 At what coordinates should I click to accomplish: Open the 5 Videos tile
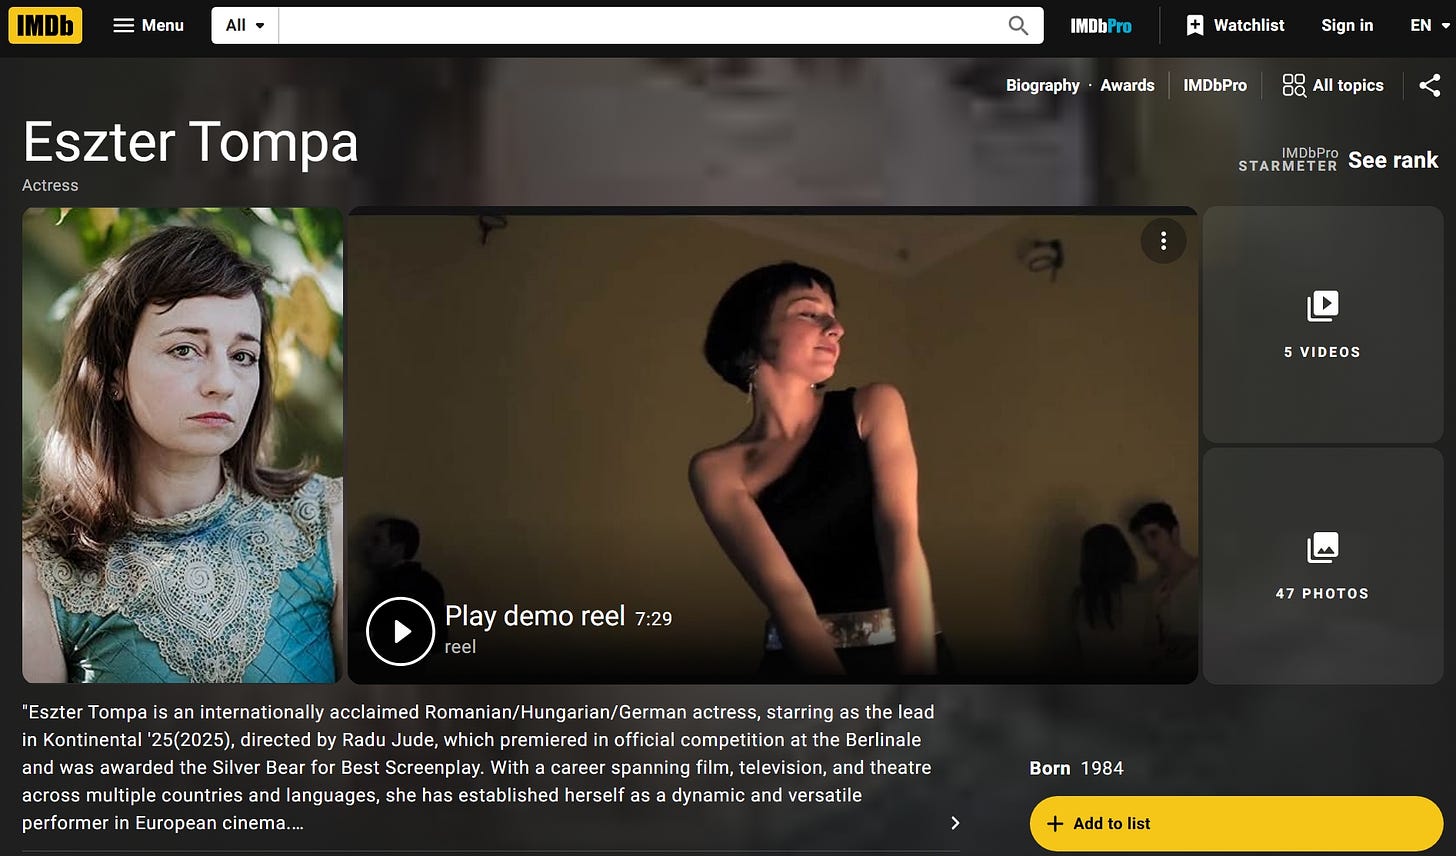[1322, 325]
